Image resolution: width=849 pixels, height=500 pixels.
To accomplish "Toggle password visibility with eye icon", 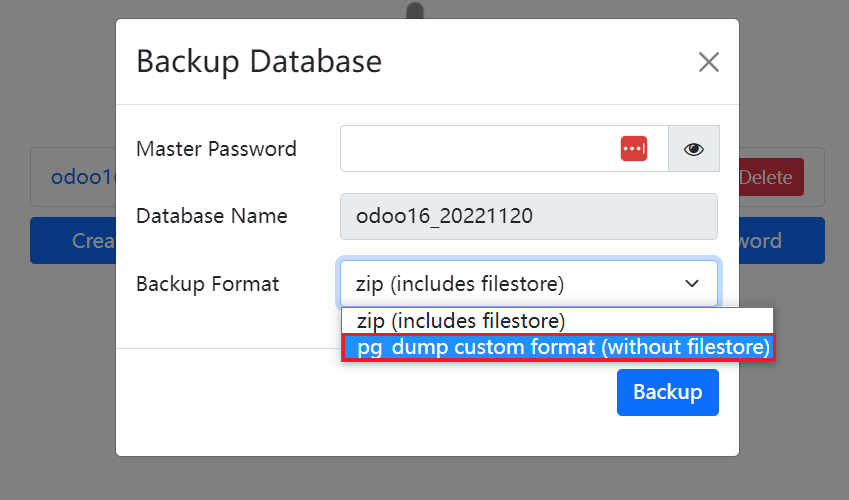I will point(694,149).
